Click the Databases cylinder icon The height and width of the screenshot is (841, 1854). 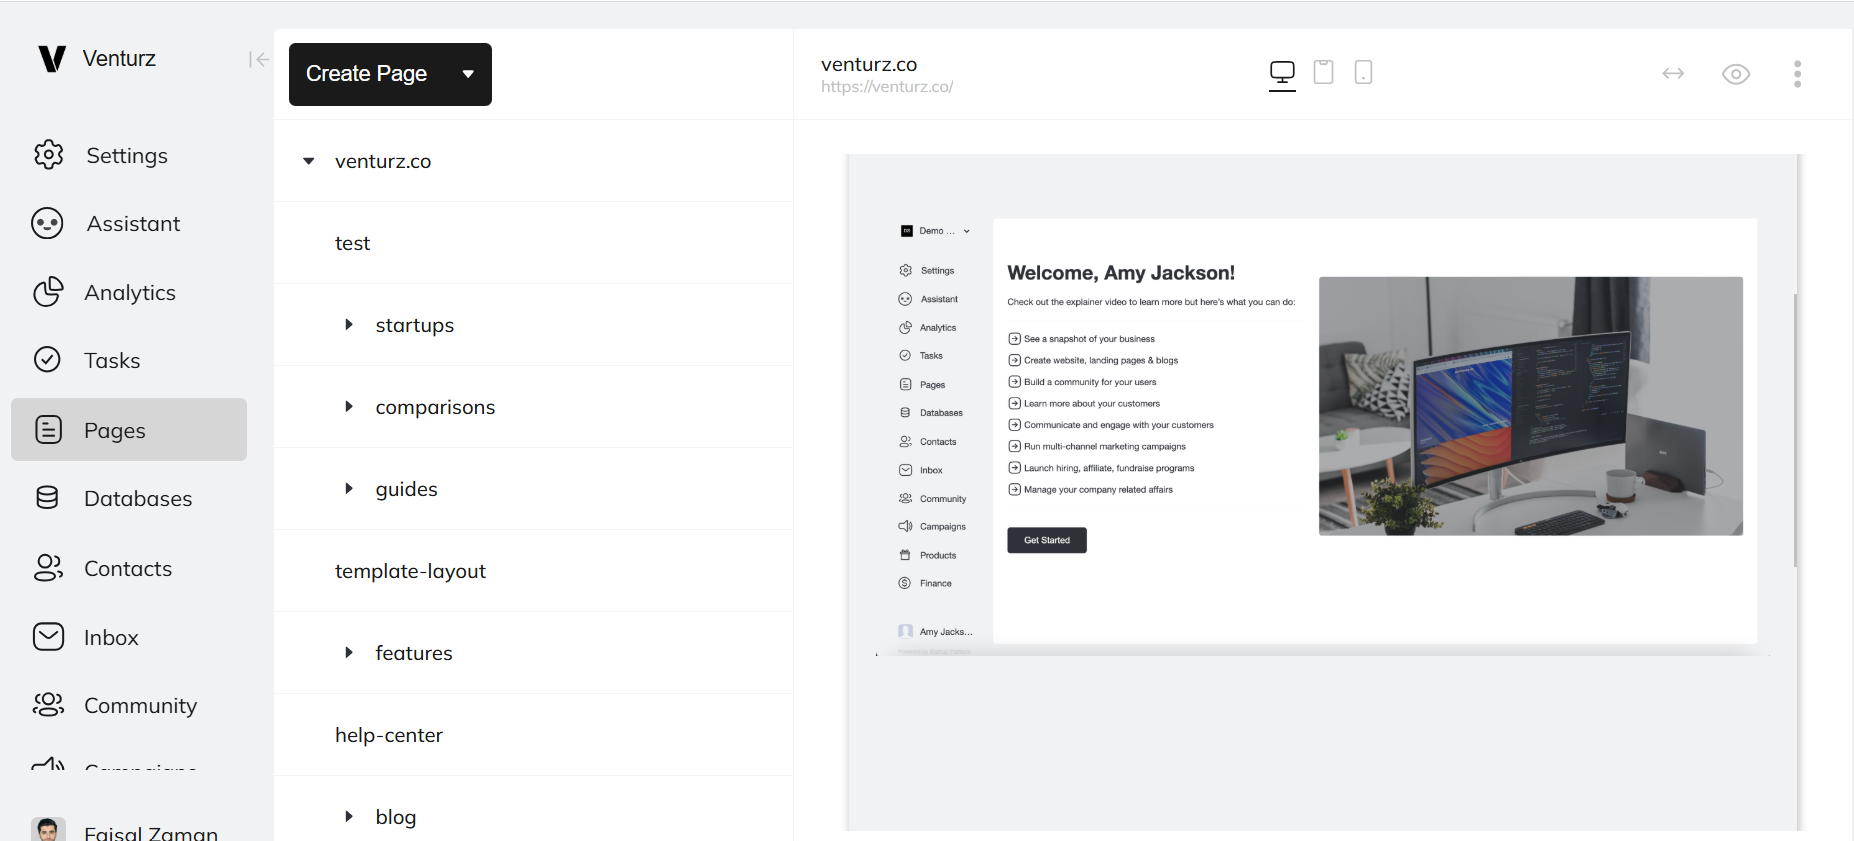pos(47,498)
